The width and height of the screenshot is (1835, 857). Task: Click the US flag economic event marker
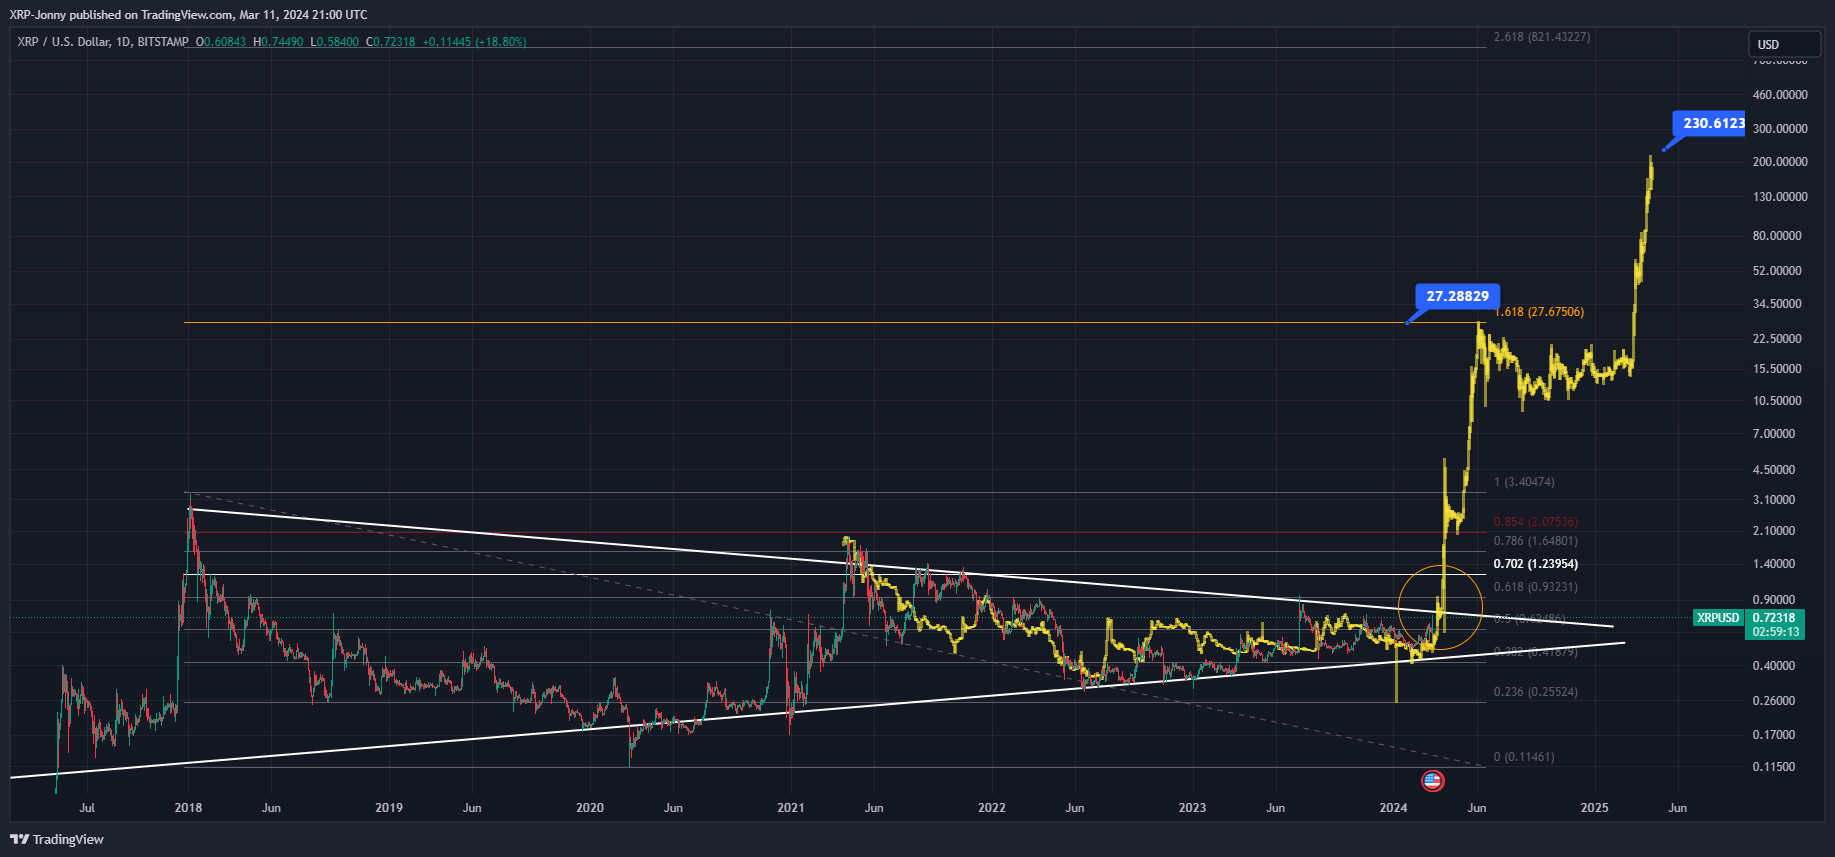click(1433, 781)
